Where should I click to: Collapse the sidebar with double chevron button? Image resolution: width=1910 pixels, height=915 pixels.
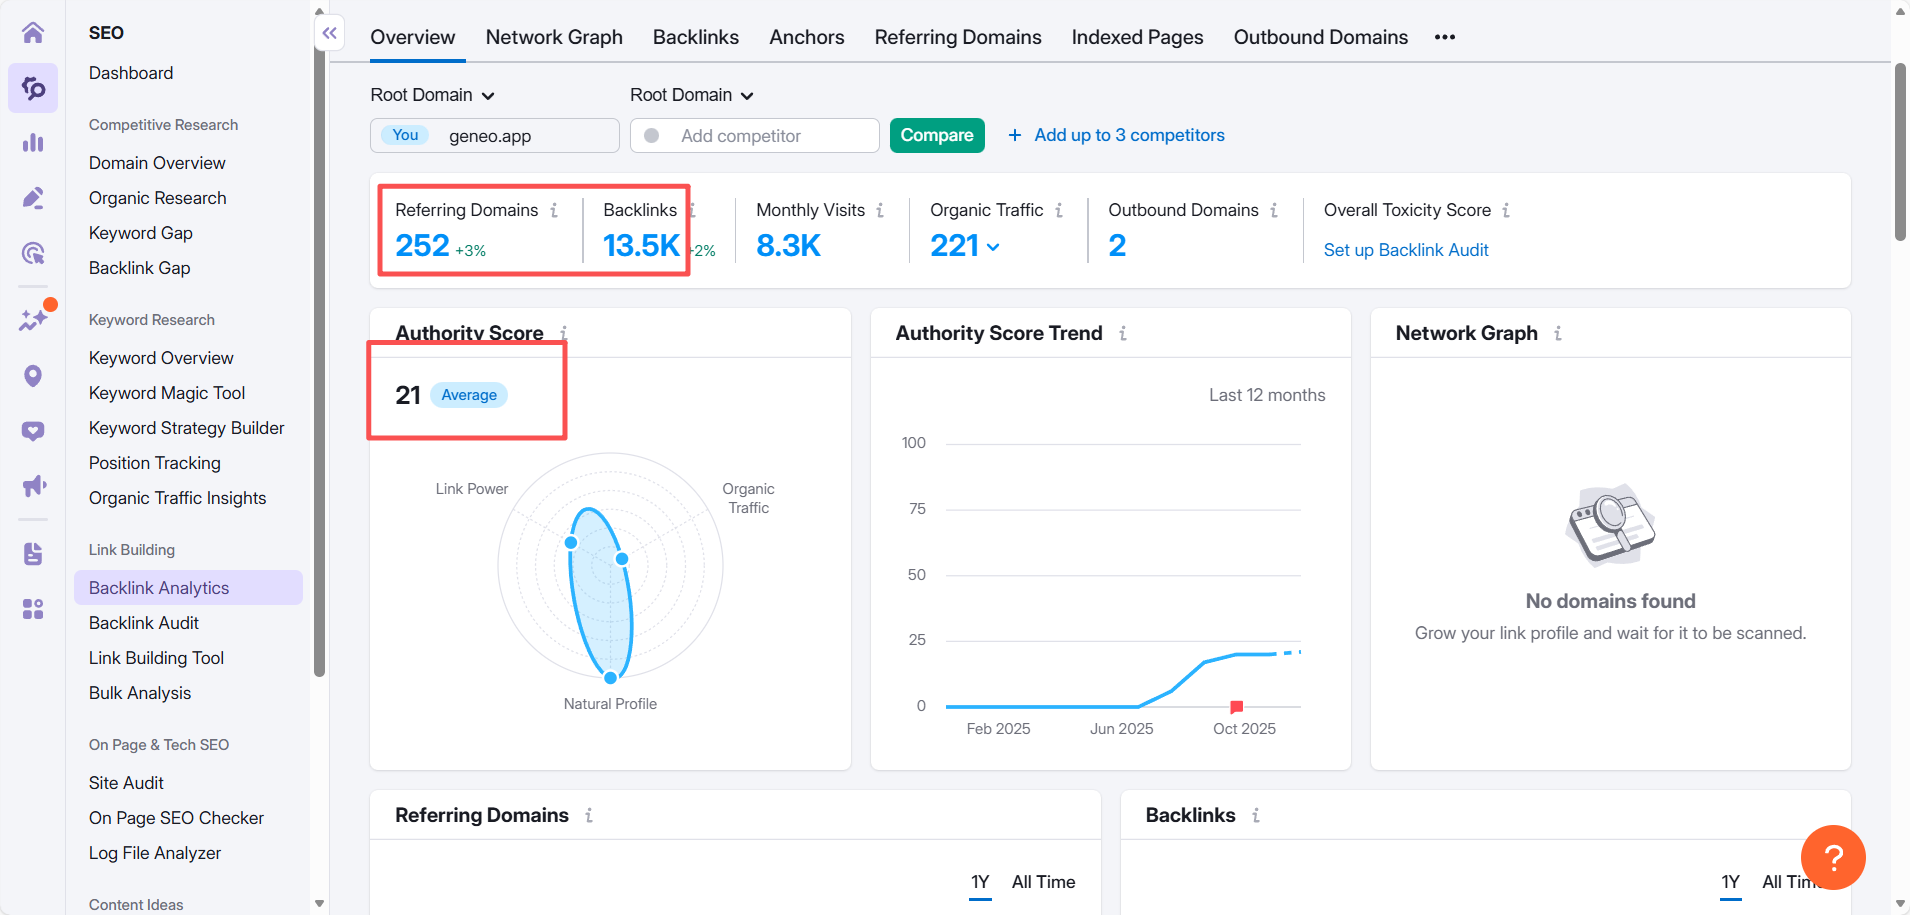(x=330, y=33)
